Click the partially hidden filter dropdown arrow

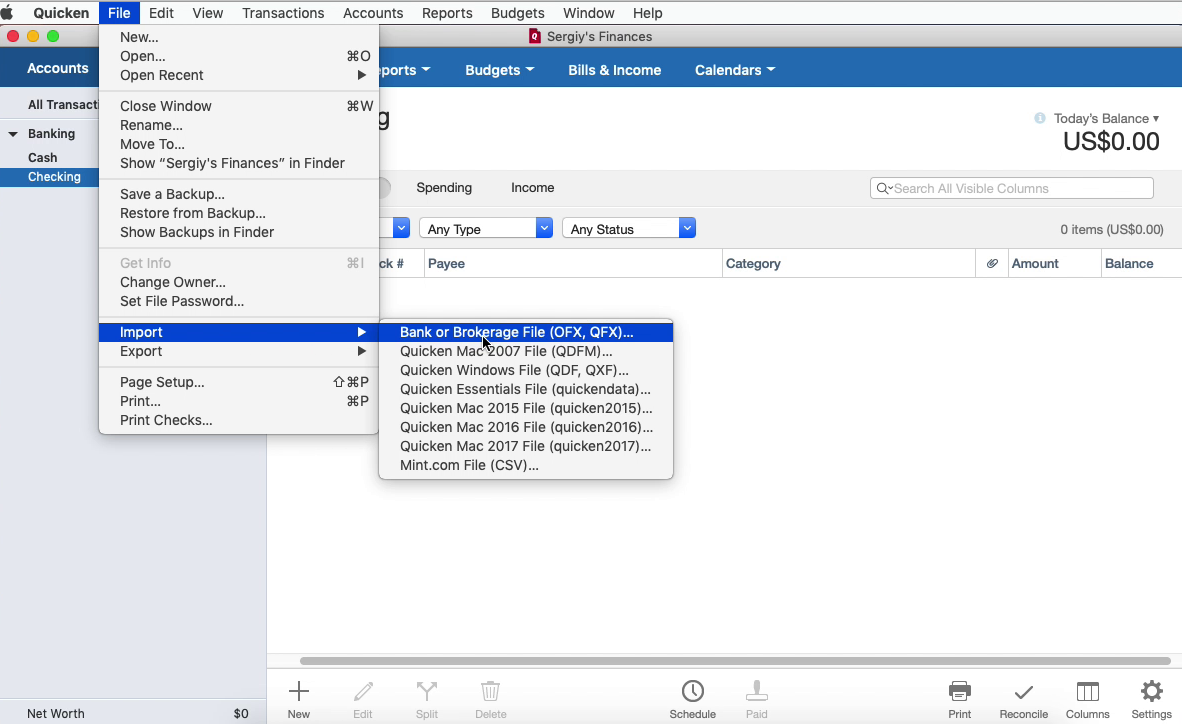(401, 229)
